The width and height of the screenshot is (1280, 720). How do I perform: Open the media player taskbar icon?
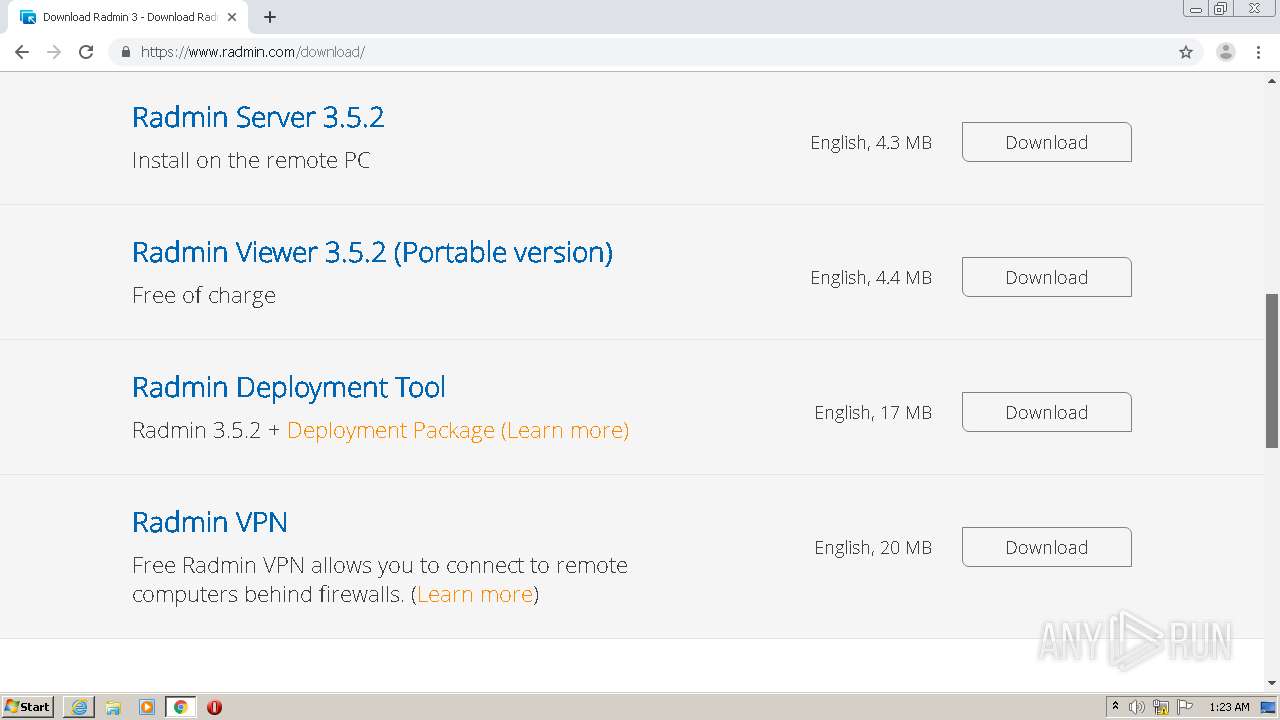pos(147,707)
